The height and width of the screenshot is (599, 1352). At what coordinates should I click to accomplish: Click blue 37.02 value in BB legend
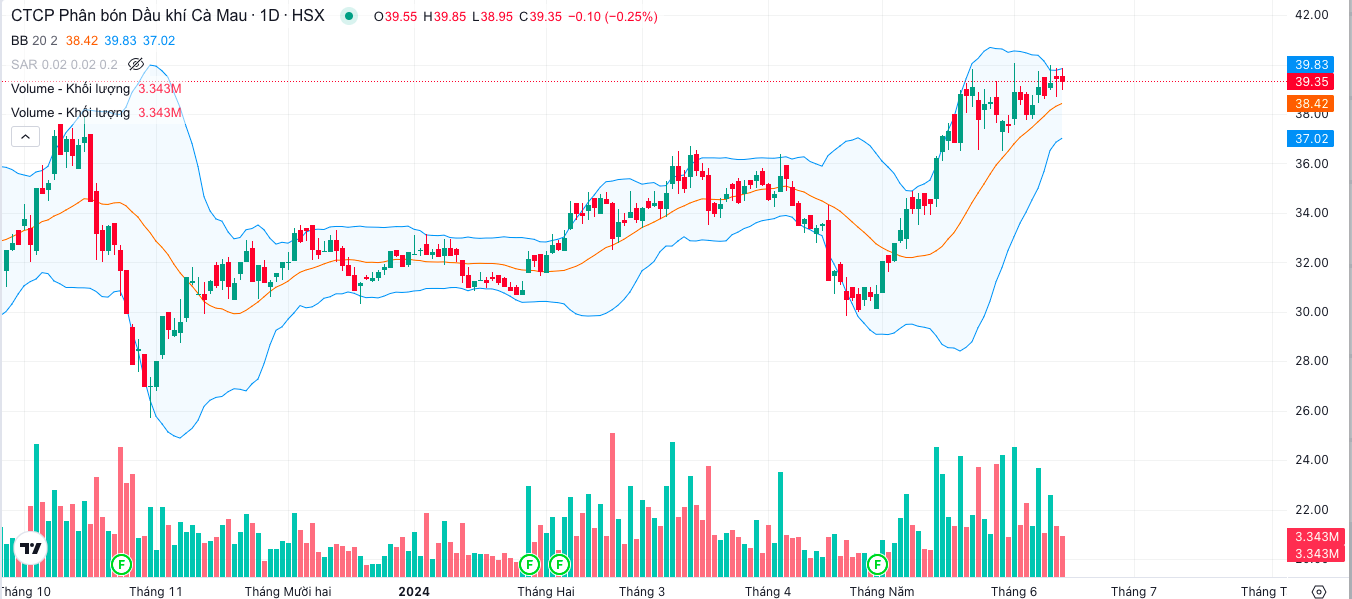[x=159, y=40]
